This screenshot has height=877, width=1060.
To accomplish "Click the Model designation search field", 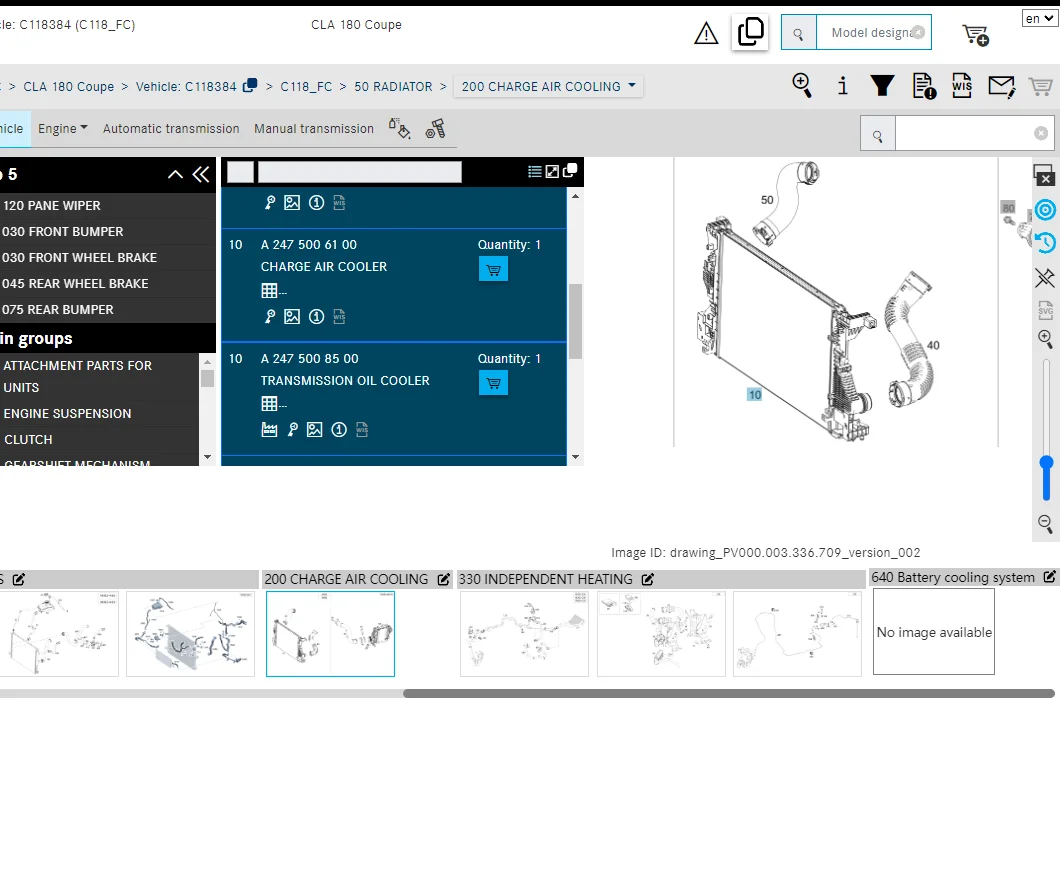I will pyautogui.click(x=873, y=32).
